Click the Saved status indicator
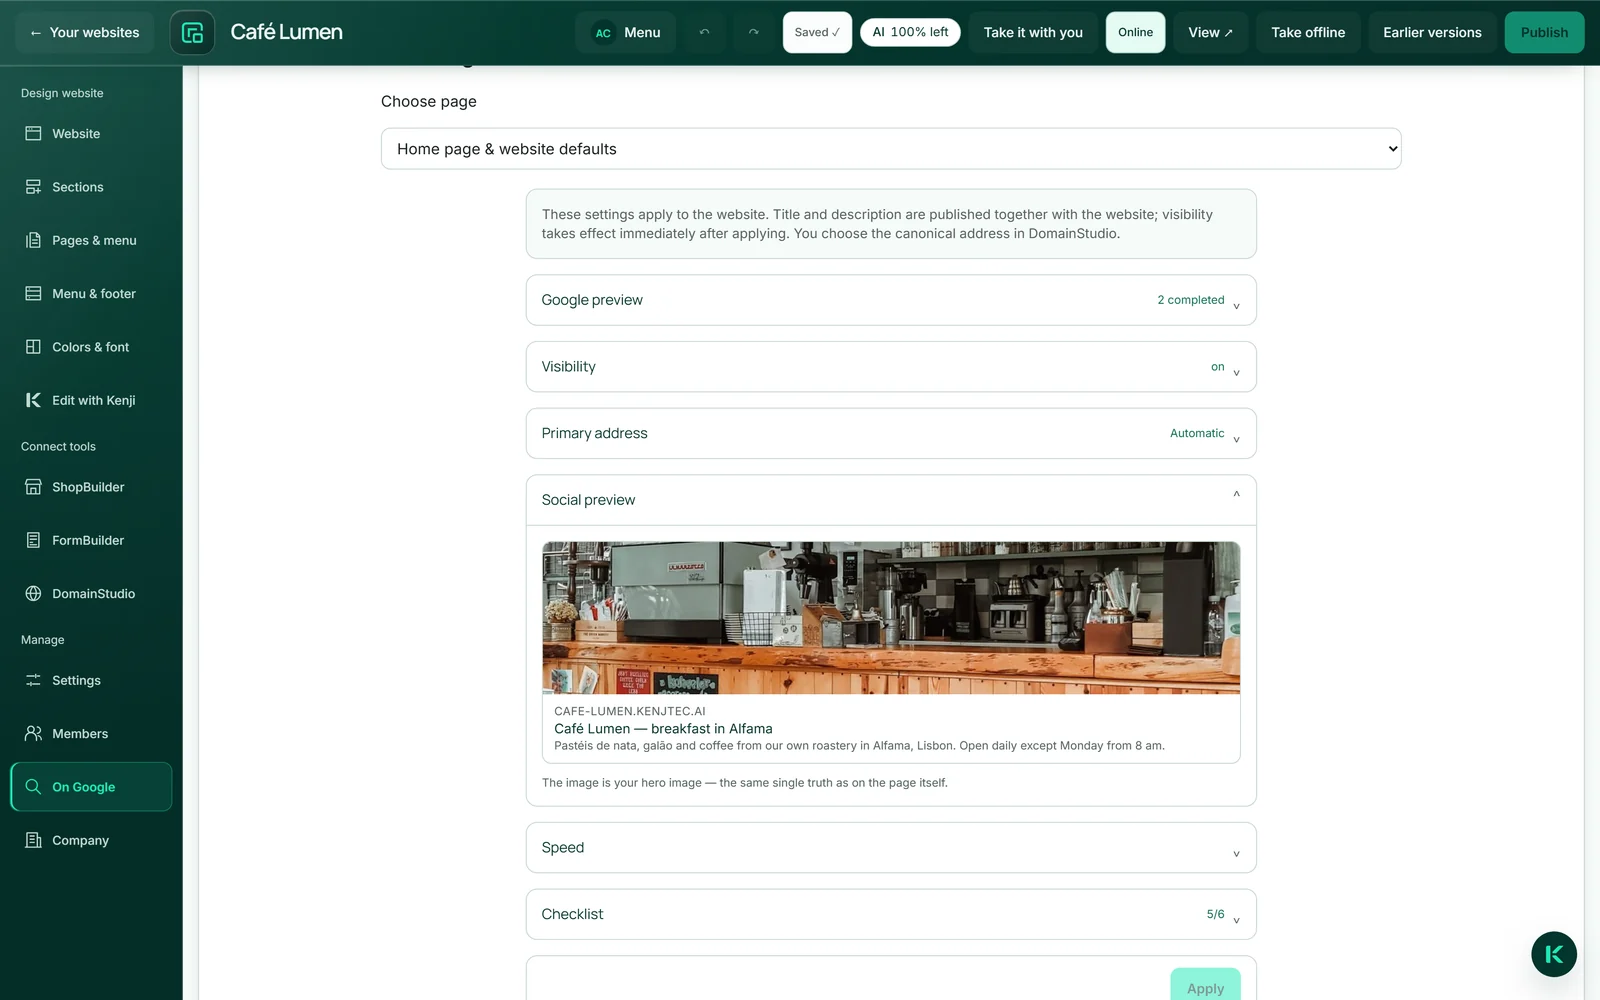The height and width of the screenshot is (1000, 1600). click(817, 32)
